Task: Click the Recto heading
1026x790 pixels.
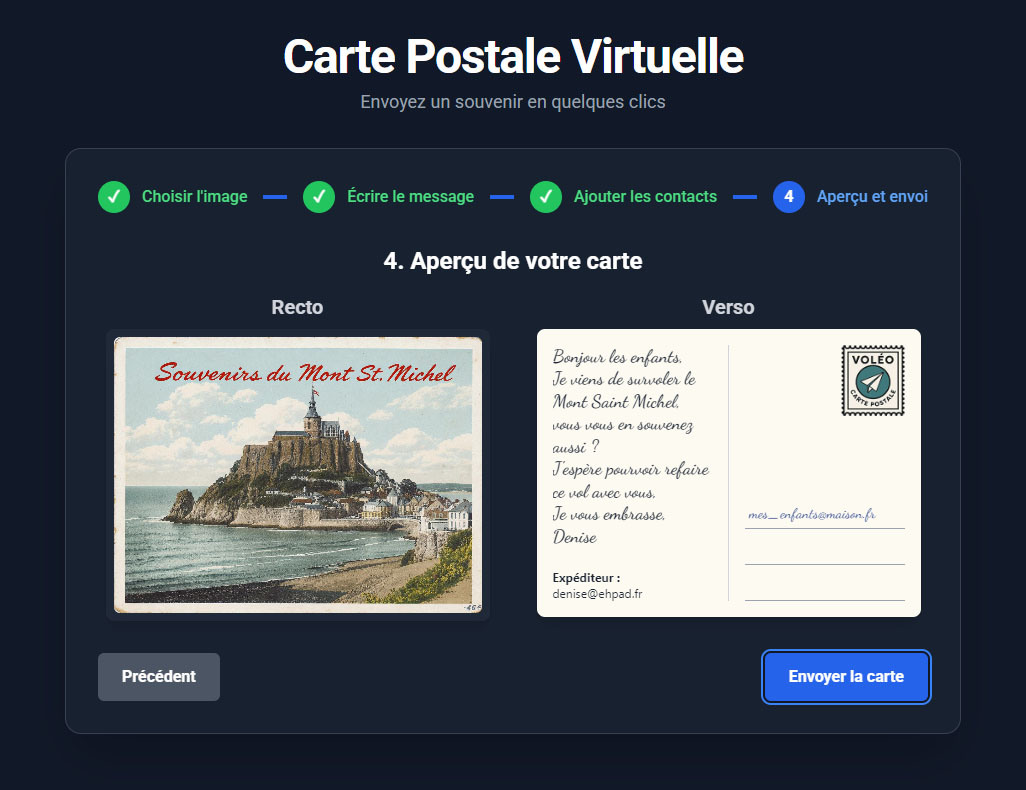Action: [x=297, y=307]
